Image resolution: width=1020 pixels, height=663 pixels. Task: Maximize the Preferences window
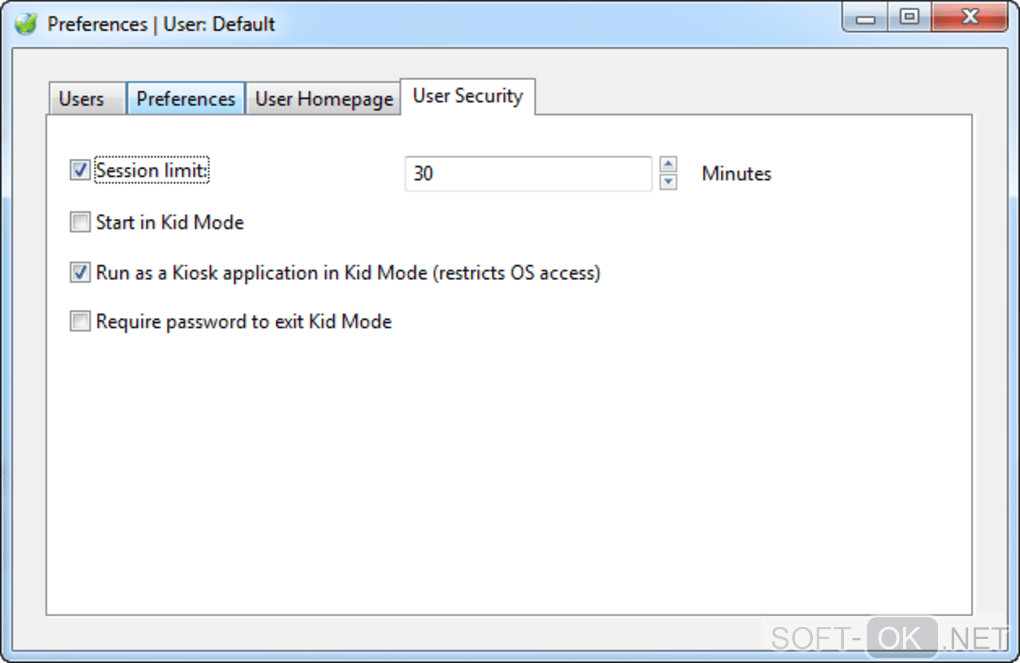click(x=909, y=18)
